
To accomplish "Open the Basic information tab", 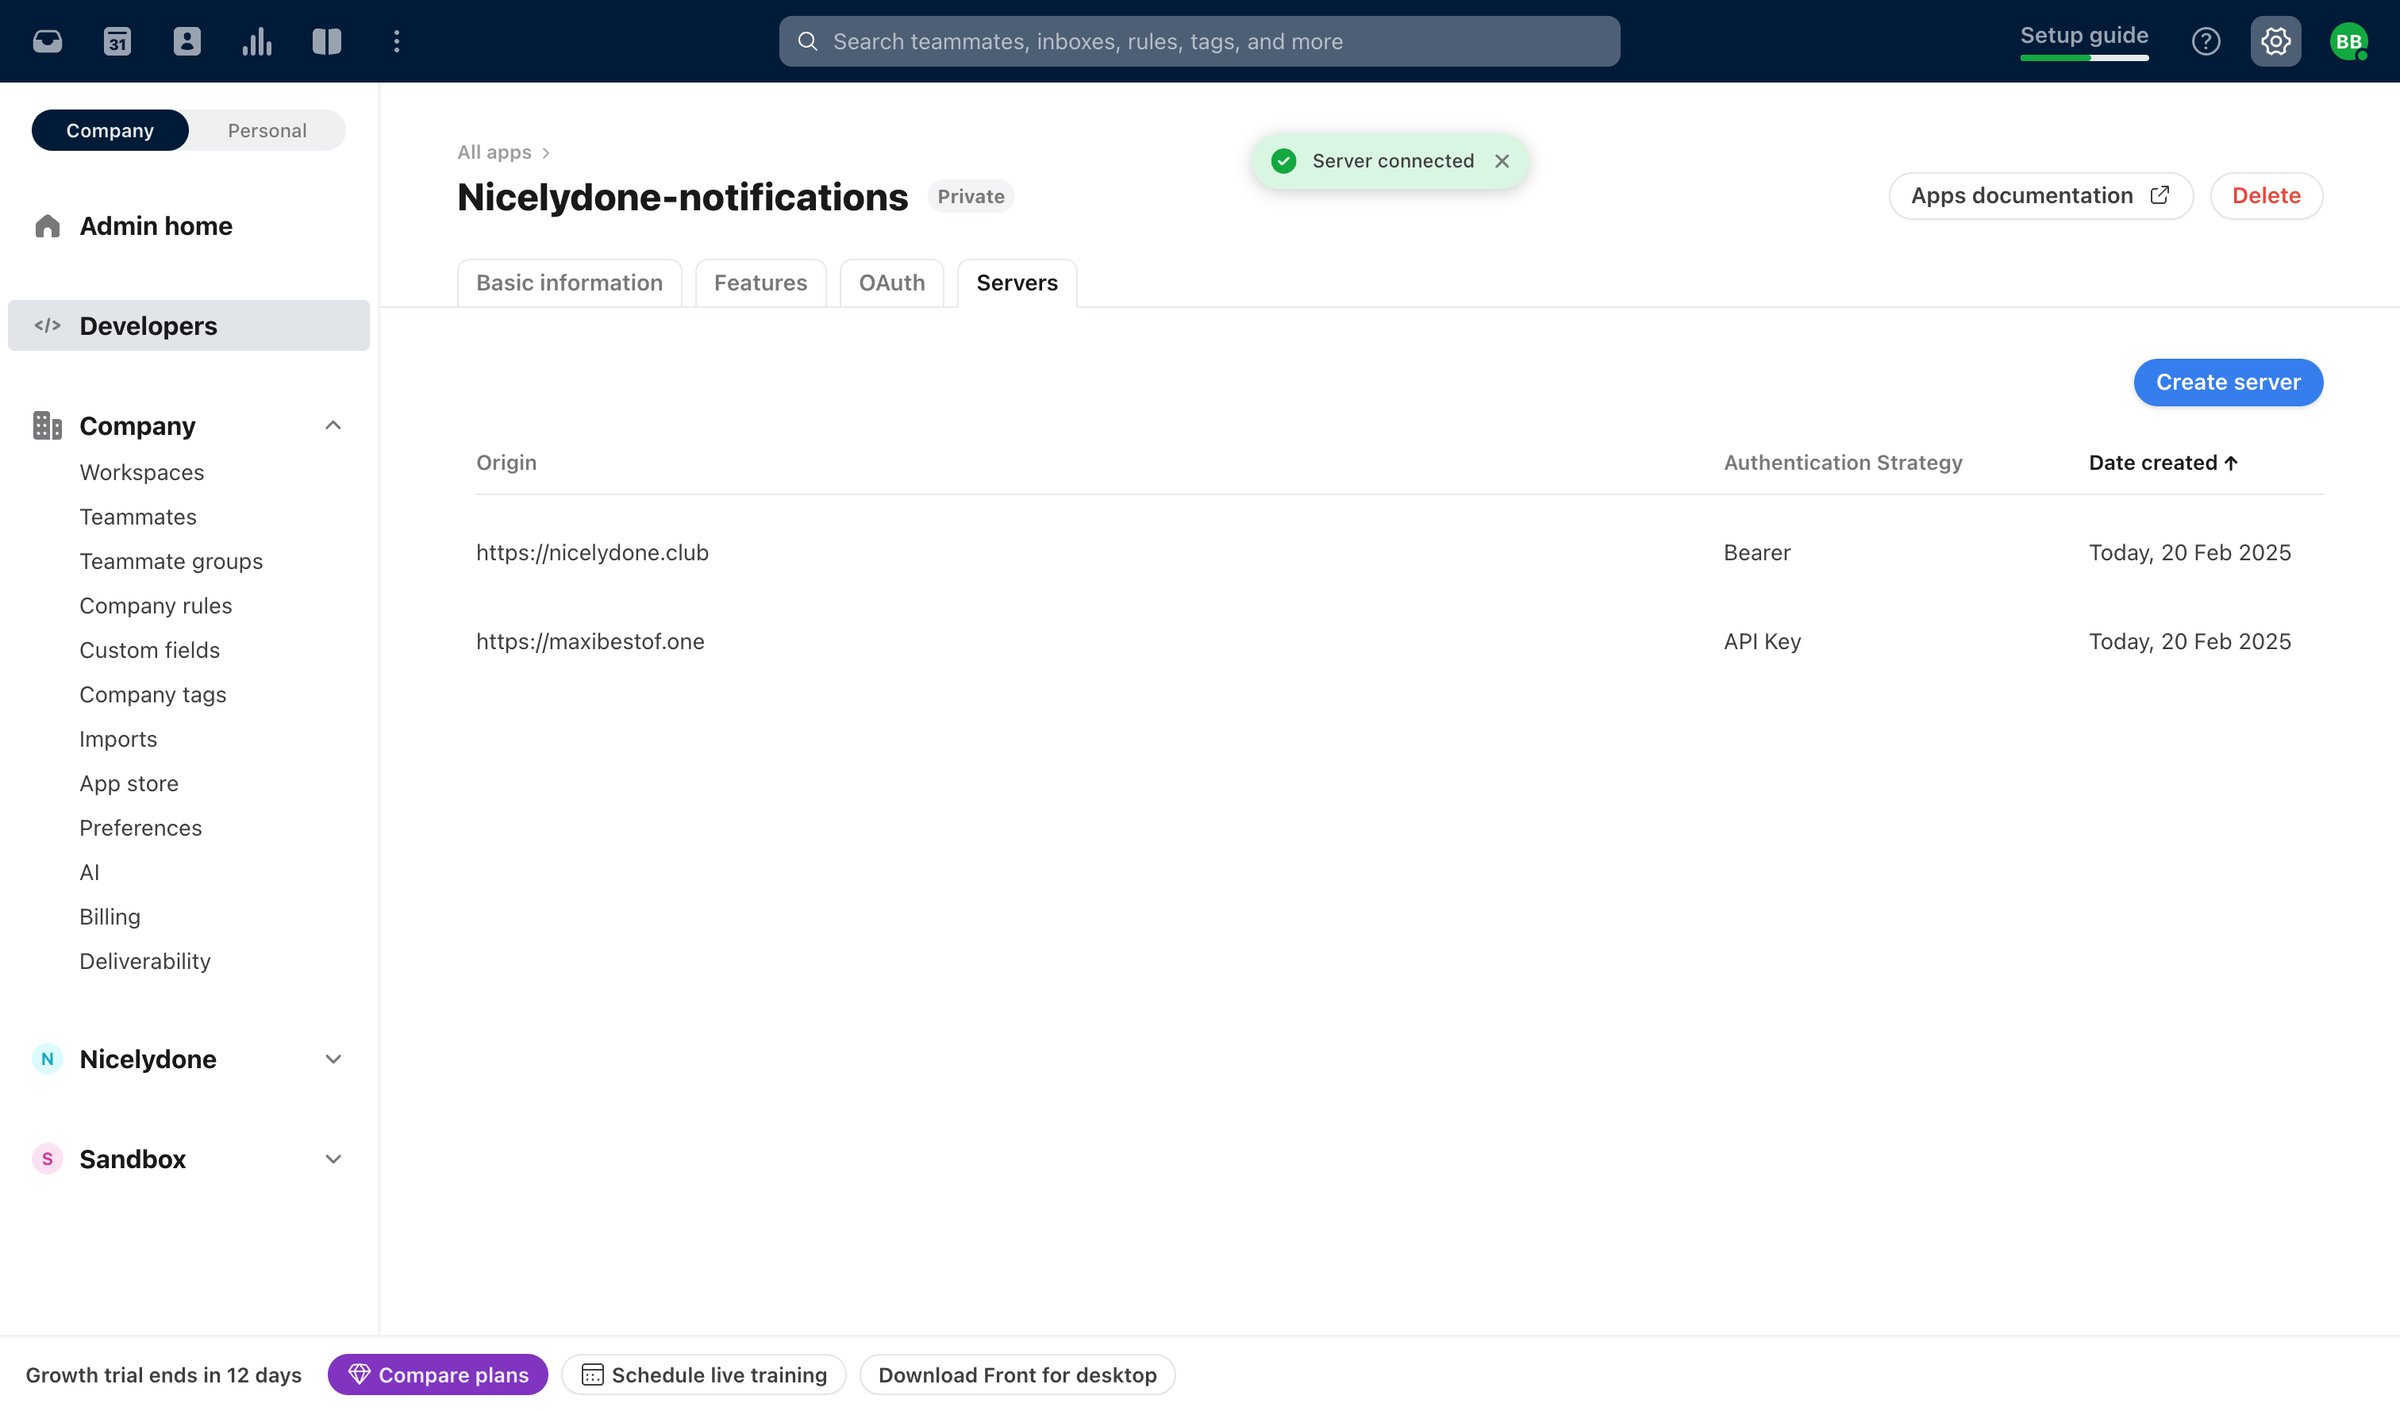I will point(569,283).
